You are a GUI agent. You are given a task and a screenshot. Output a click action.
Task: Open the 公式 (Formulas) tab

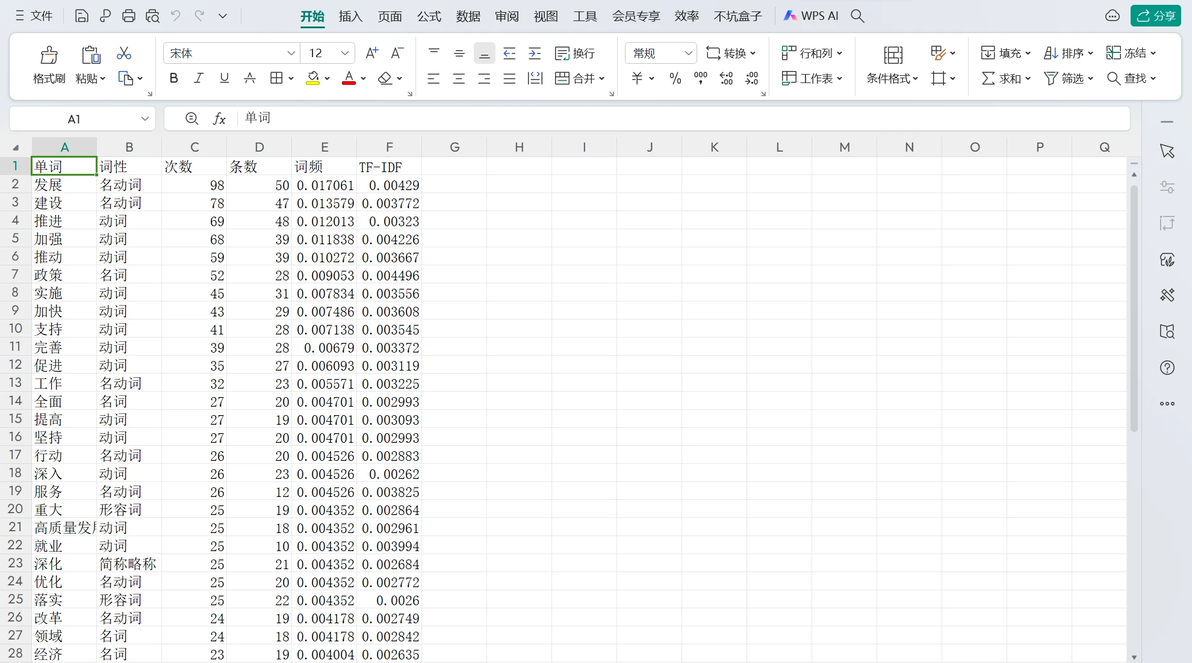(x=429, y=16)
